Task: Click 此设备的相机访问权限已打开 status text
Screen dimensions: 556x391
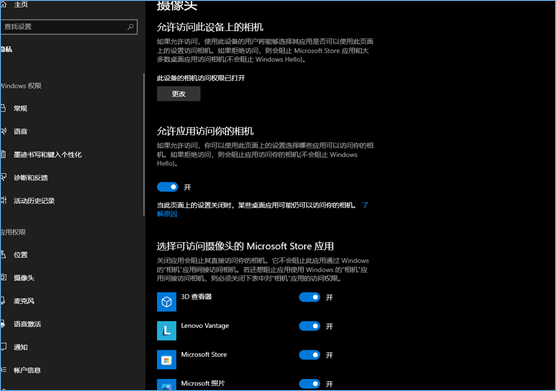Action: 201,78
